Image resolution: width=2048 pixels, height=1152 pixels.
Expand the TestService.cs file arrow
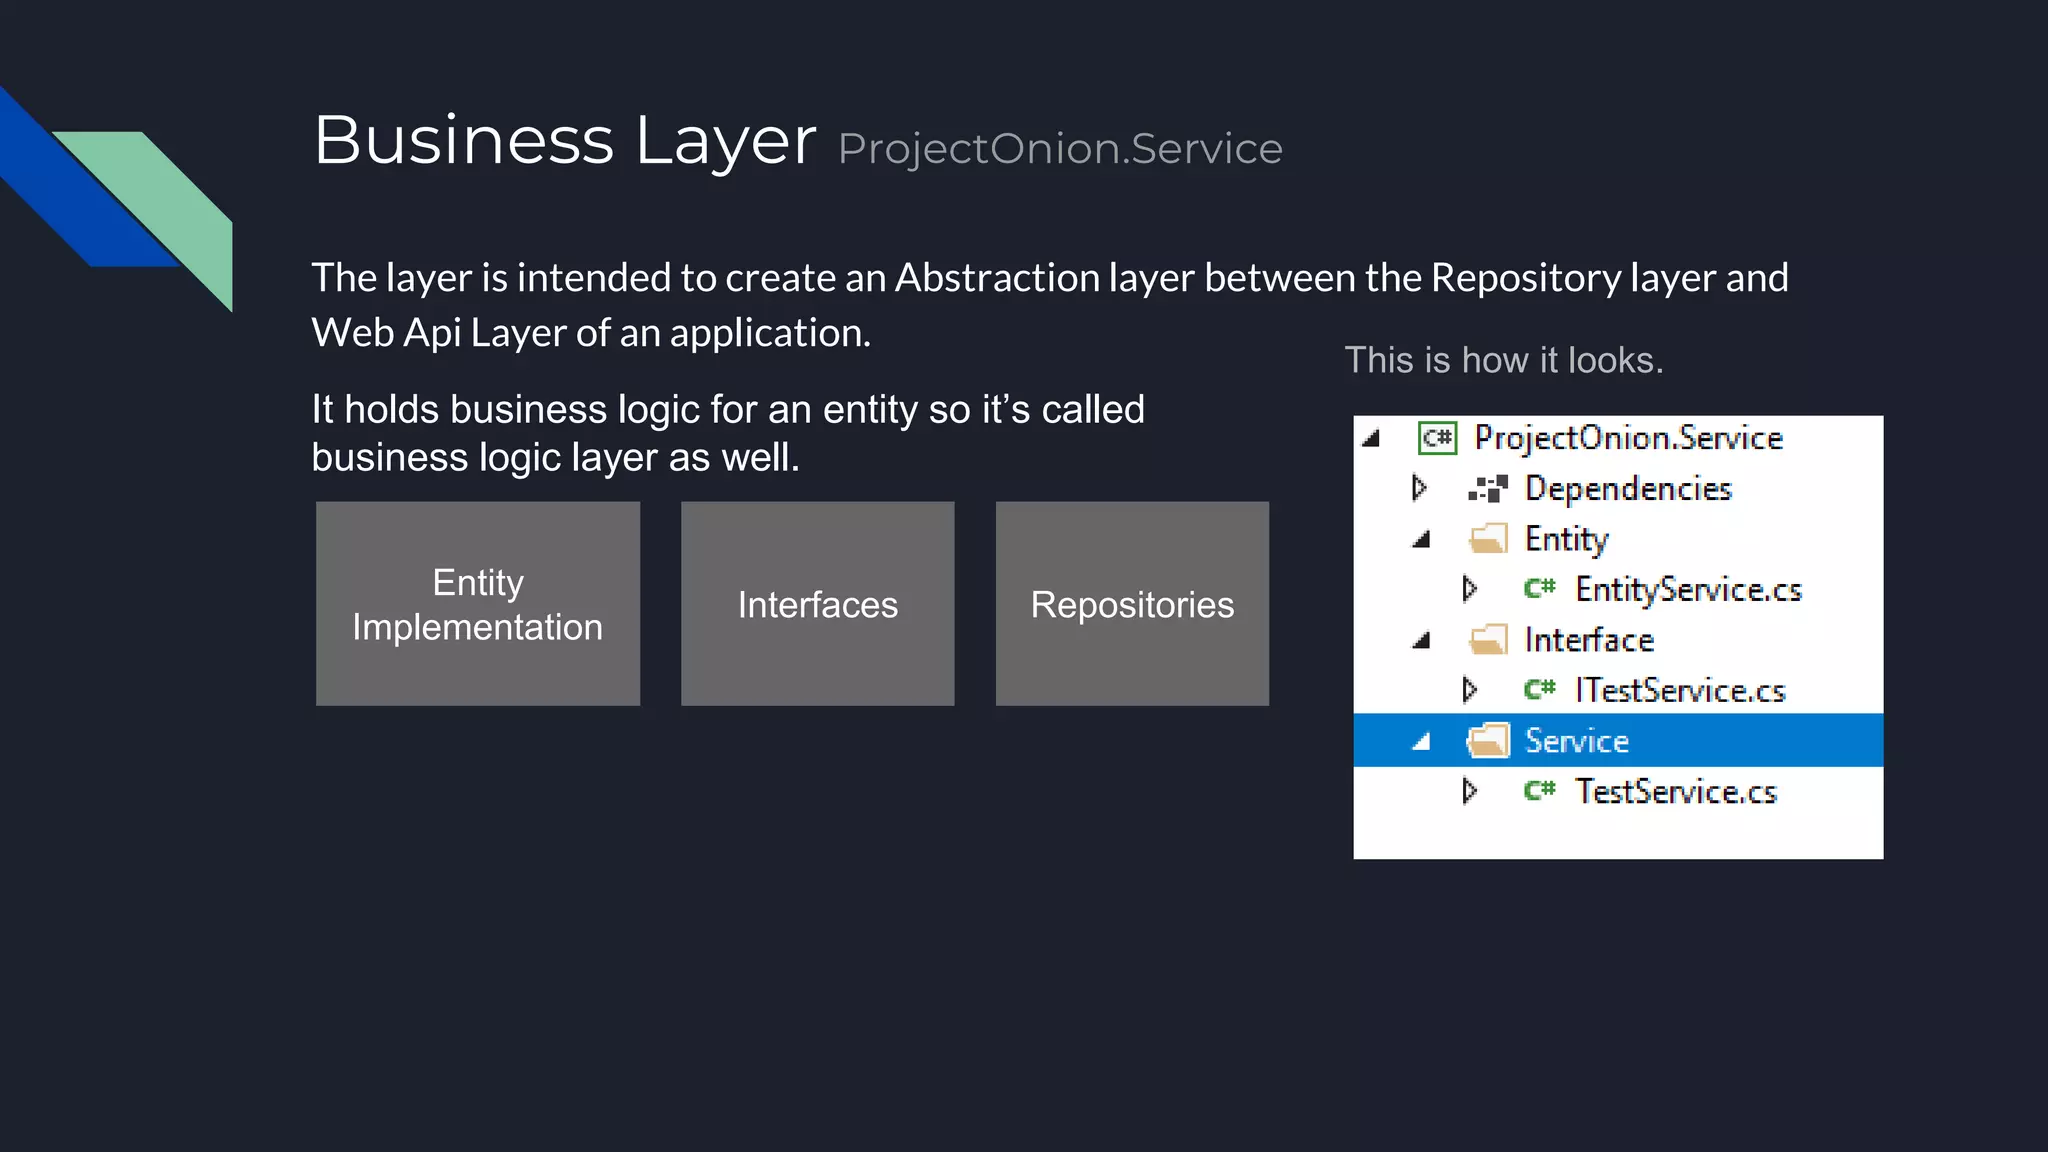click(1469, 791)
